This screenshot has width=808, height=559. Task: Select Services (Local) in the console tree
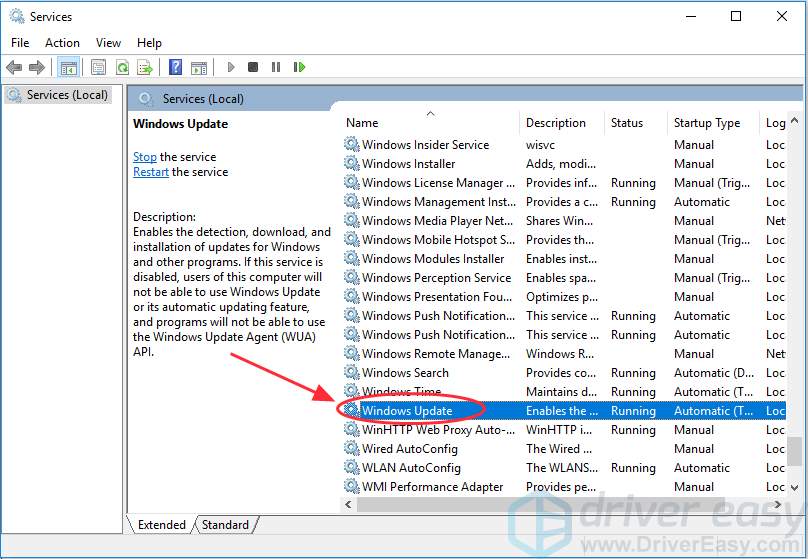click(67, 95)
